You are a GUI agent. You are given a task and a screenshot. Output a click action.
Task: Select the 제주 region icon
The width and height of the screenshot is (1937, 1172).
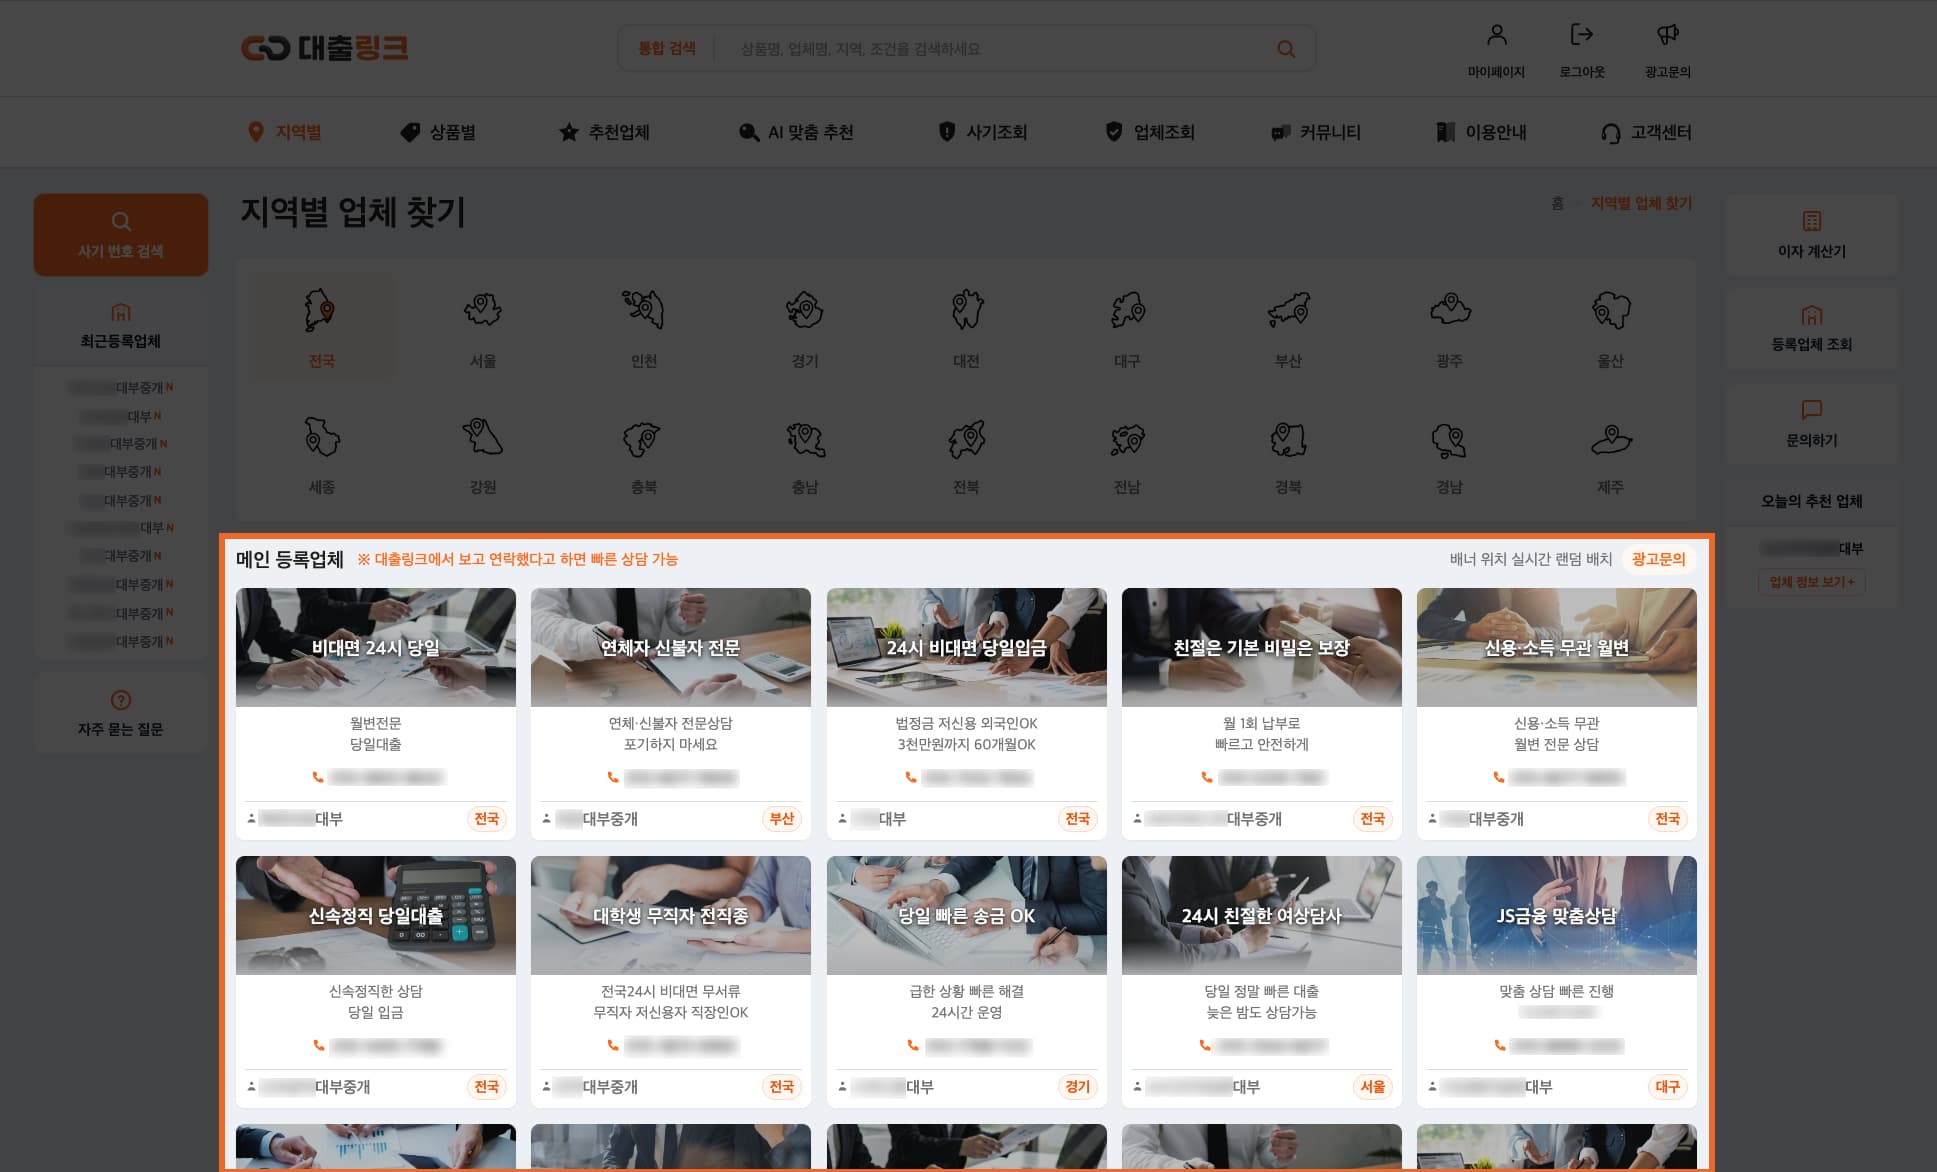[x=1610, y=438]
